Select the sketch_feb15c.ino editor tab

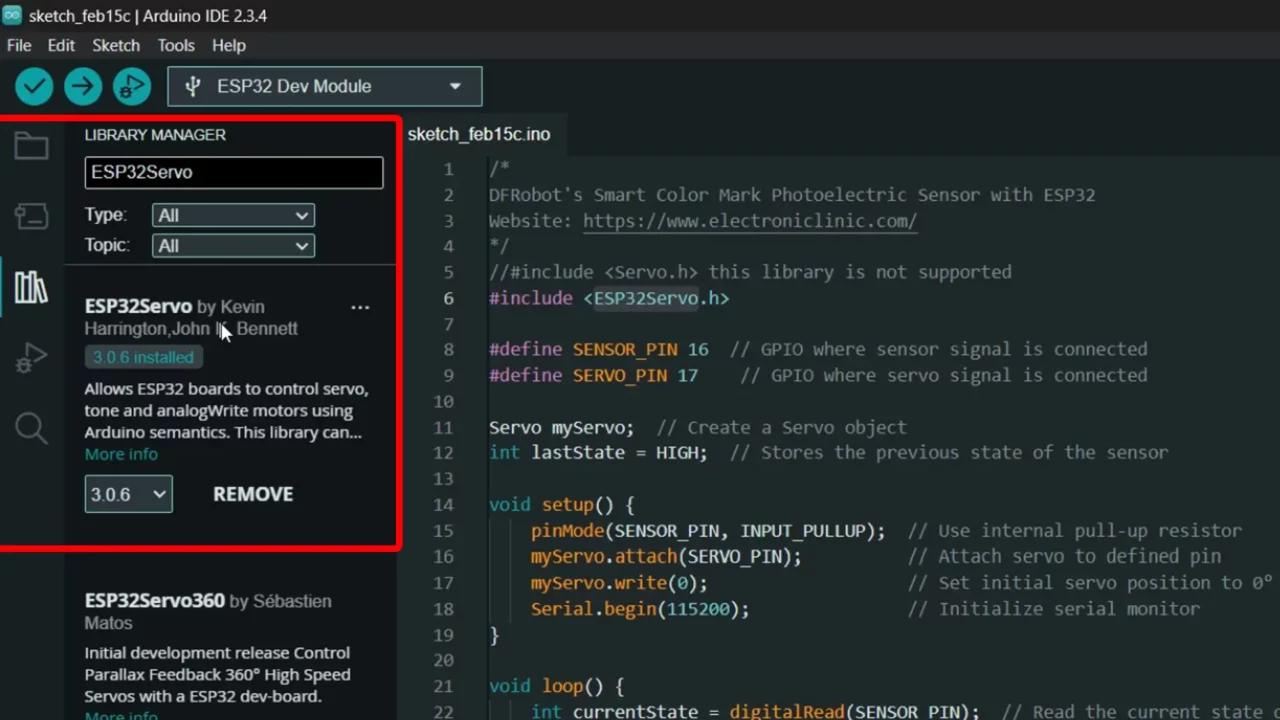[479, 134]
